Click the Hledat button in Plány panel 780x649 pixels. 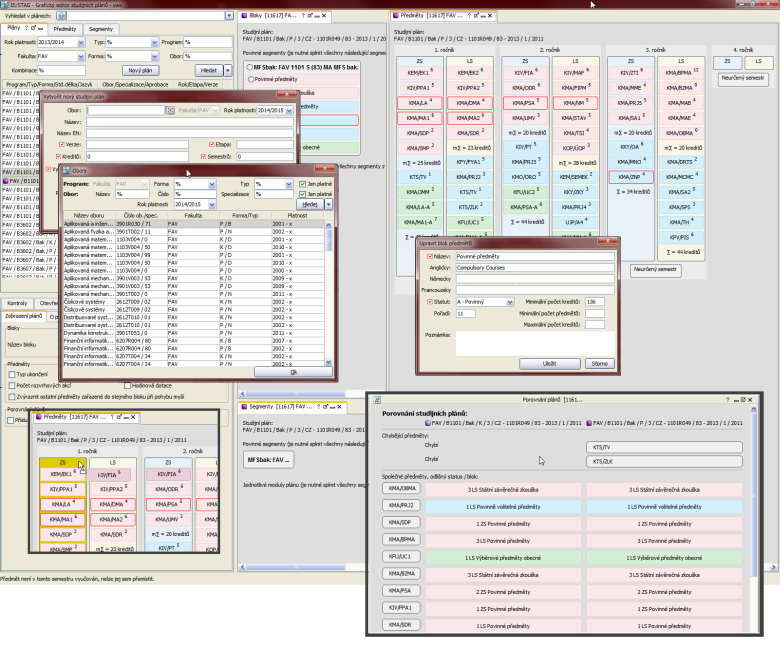tap(209, 71)
